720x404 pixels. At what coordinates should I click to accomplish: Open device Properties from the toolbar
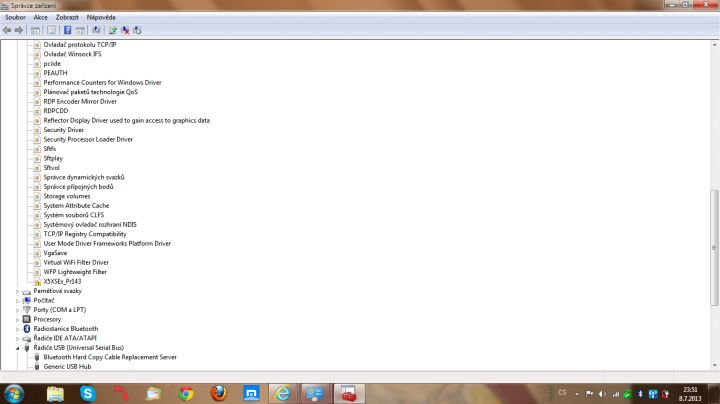click(x=51, y=30)
